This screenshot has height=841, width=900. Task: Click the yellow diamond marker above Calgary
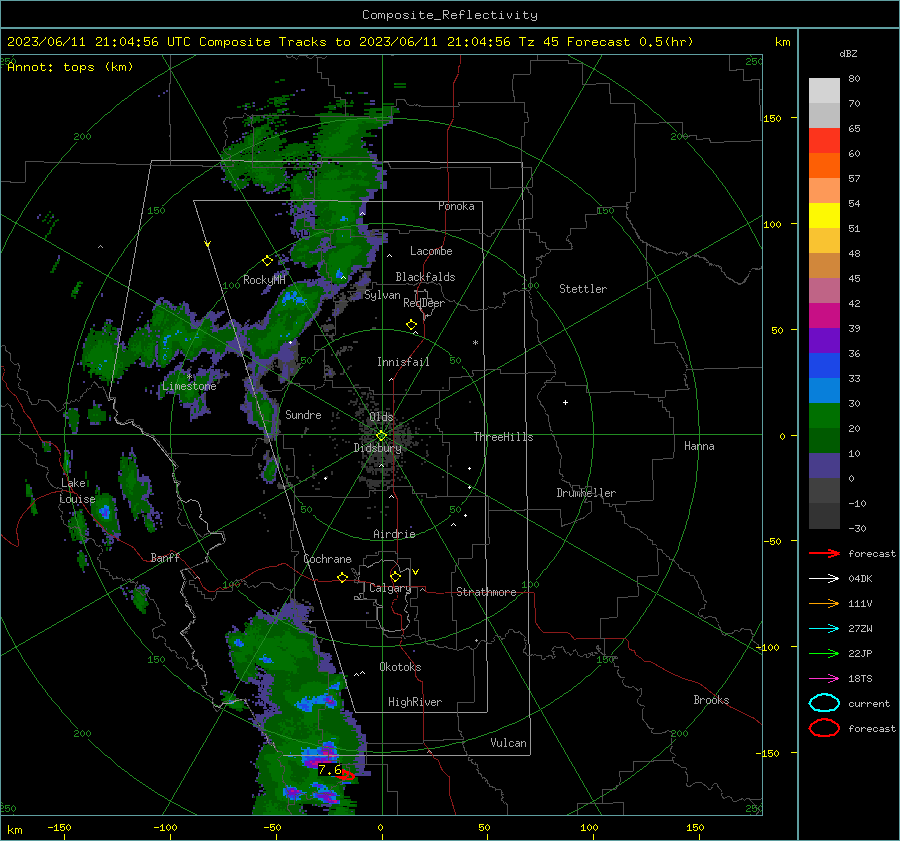tap(395, 576)
